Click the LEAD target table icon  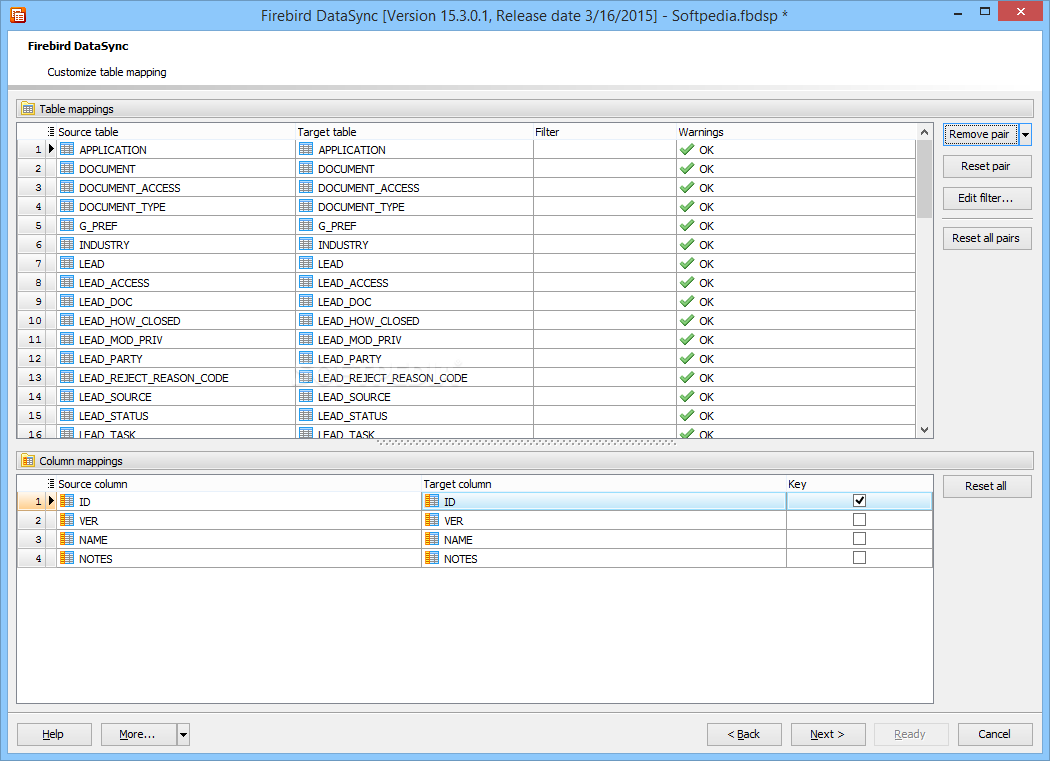coord(306,263)
